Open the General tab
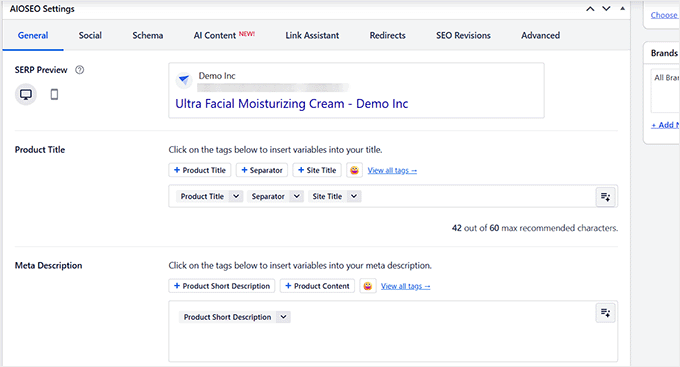 point(33,36)
